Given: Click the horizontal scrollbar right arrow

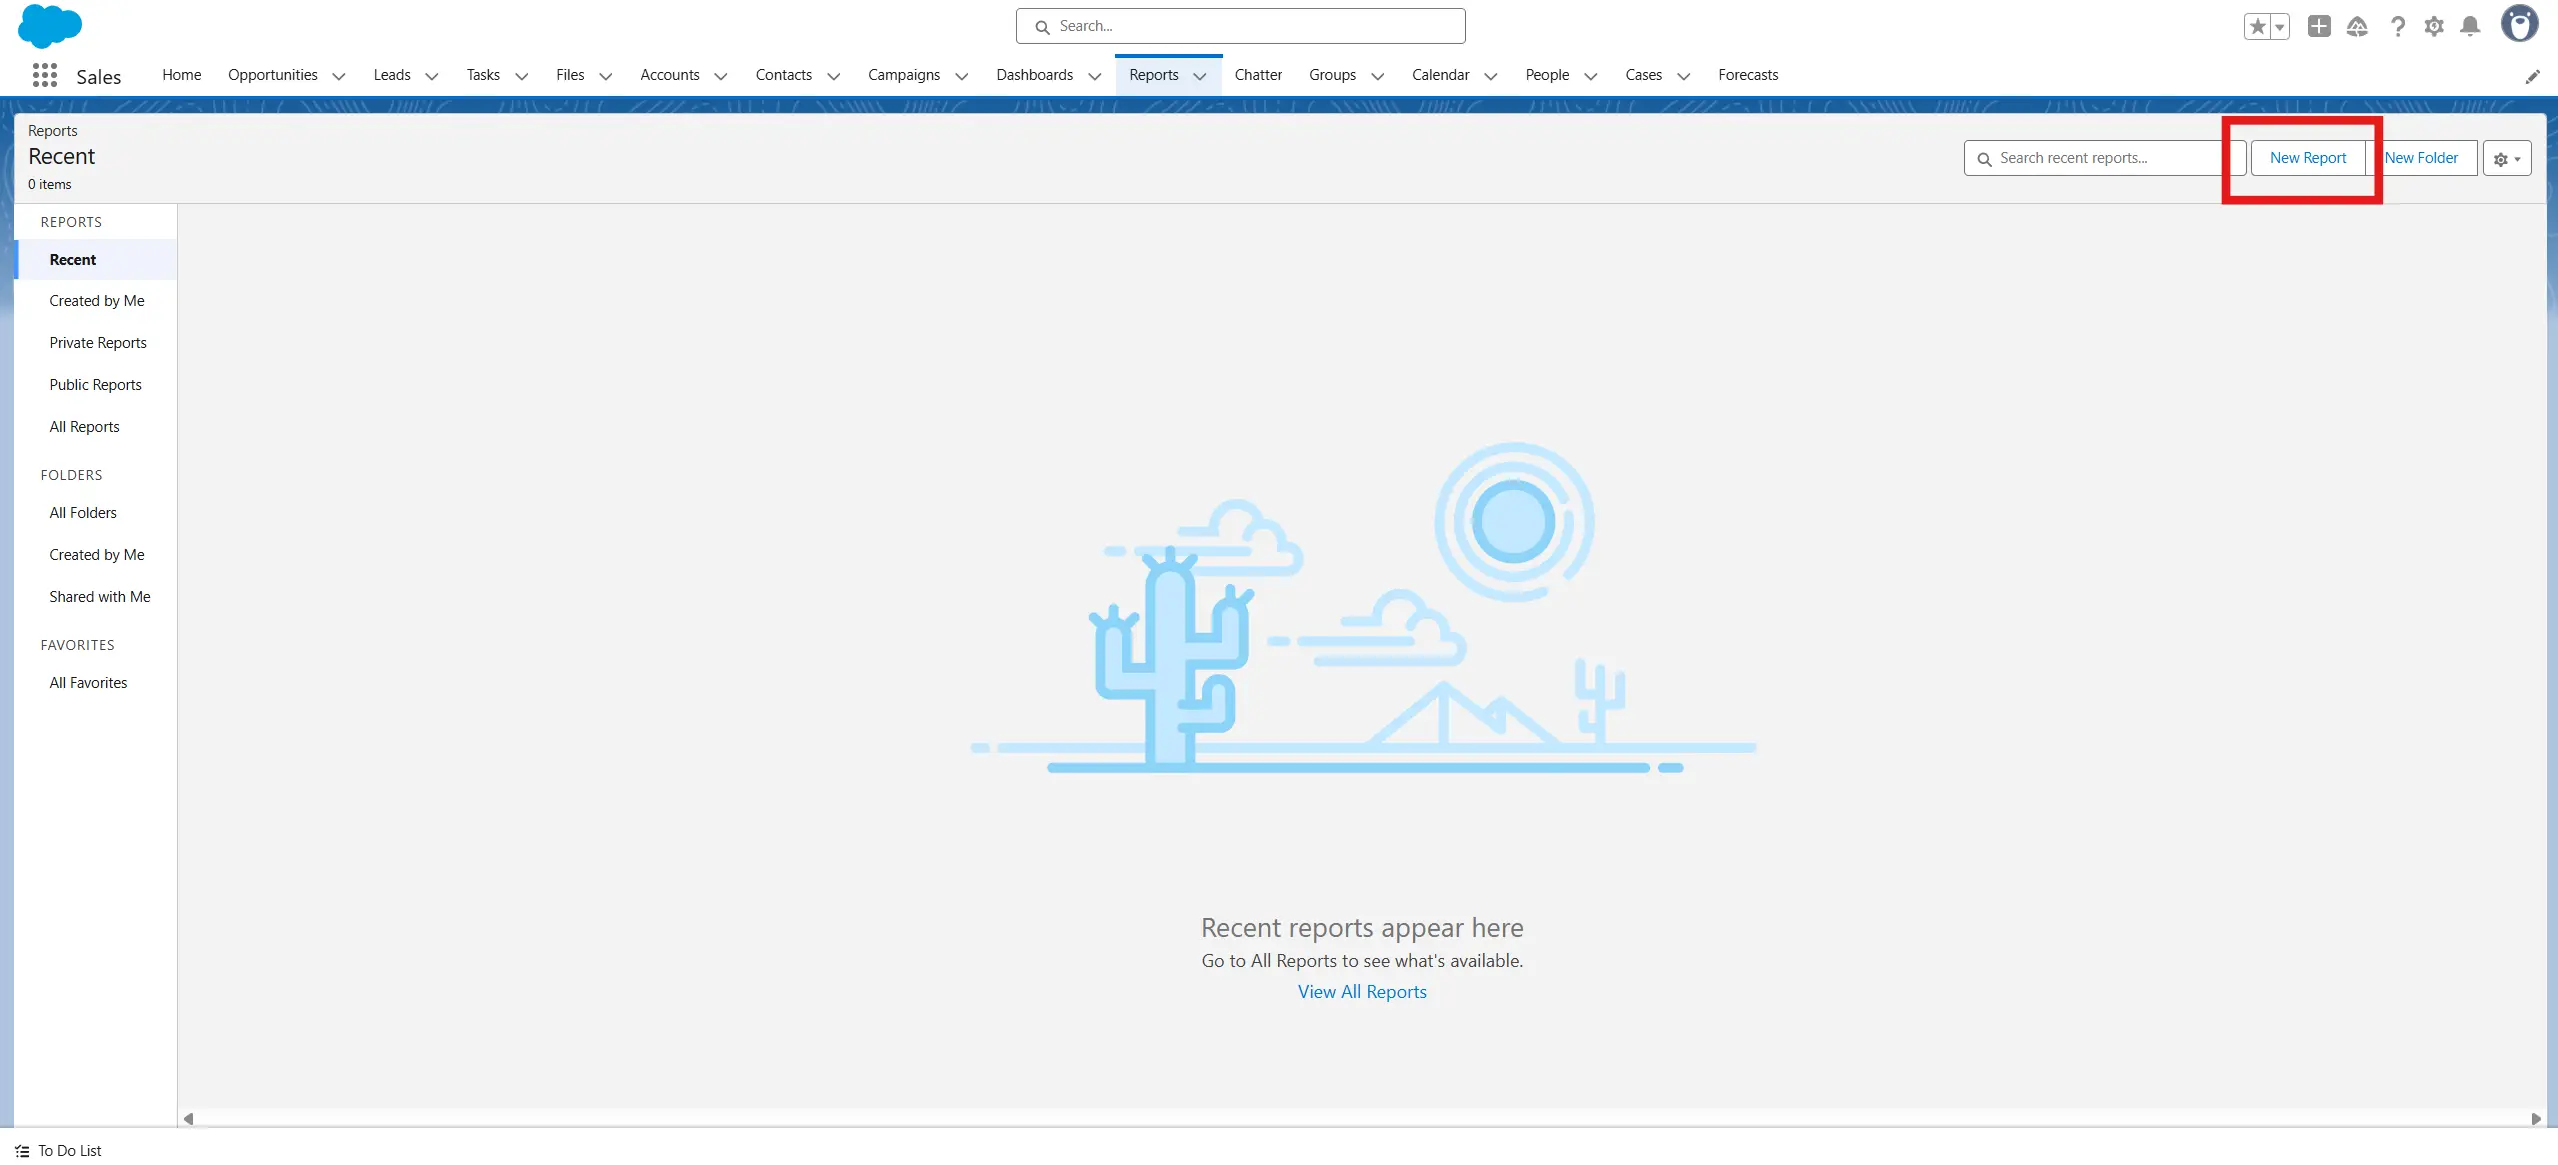Looking at the screenshot, I should pos(2535,1119).
